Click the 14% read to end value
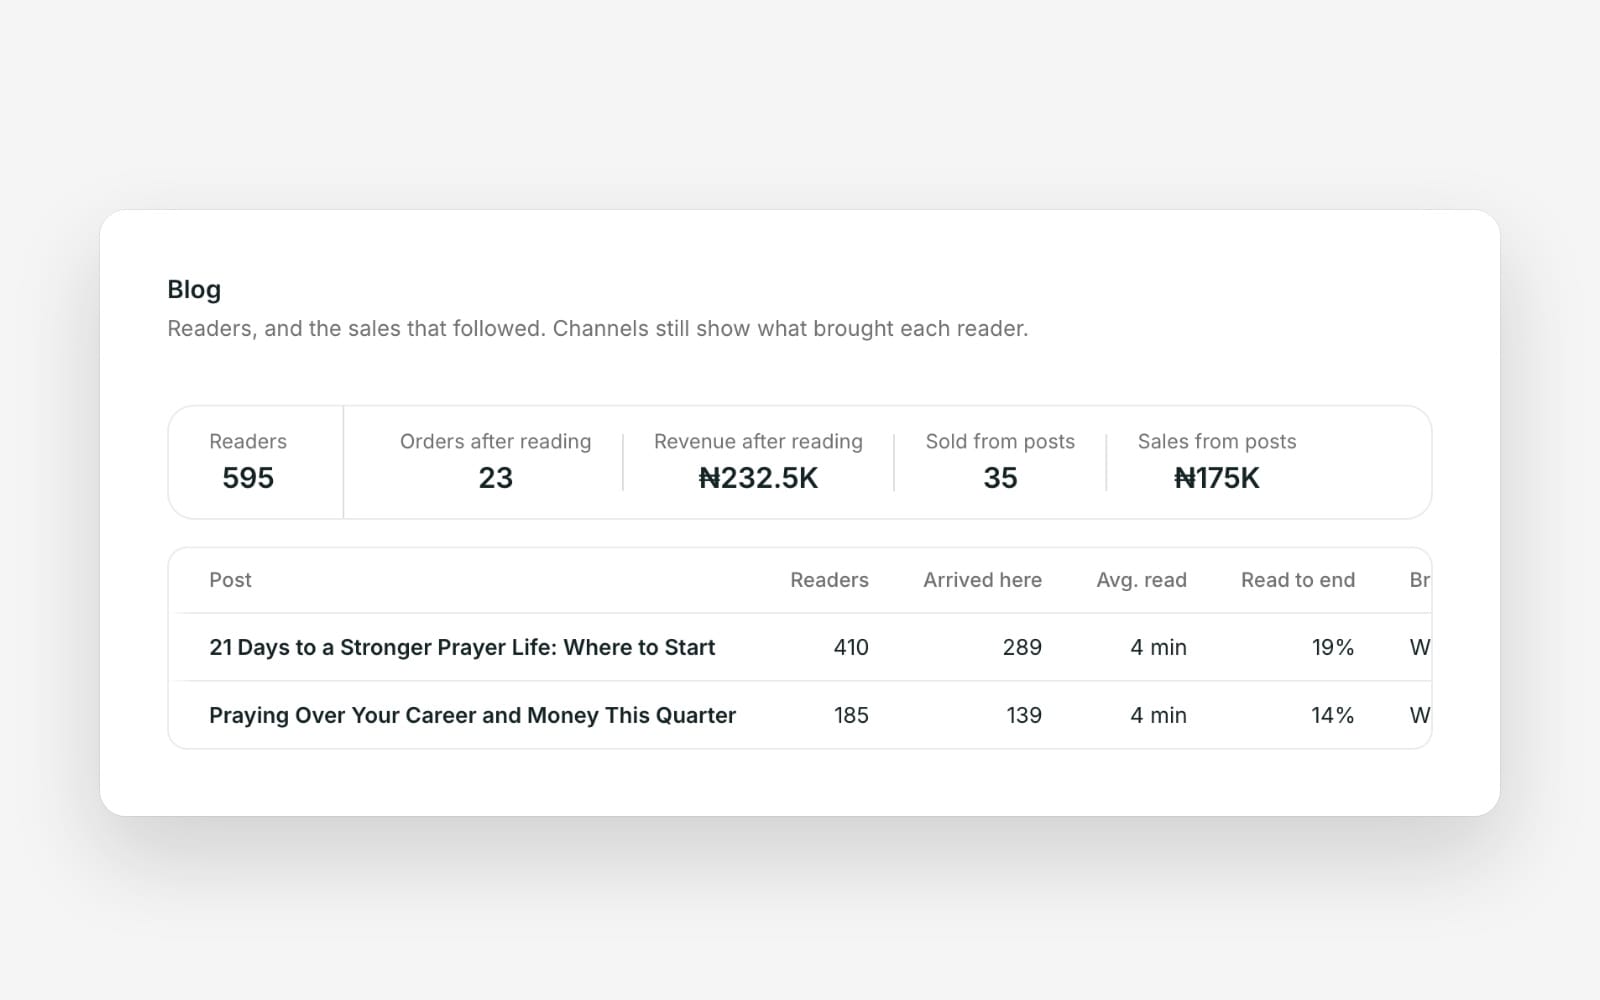This screenshot has width=1600, height=1000. (x=1333, y=715)
